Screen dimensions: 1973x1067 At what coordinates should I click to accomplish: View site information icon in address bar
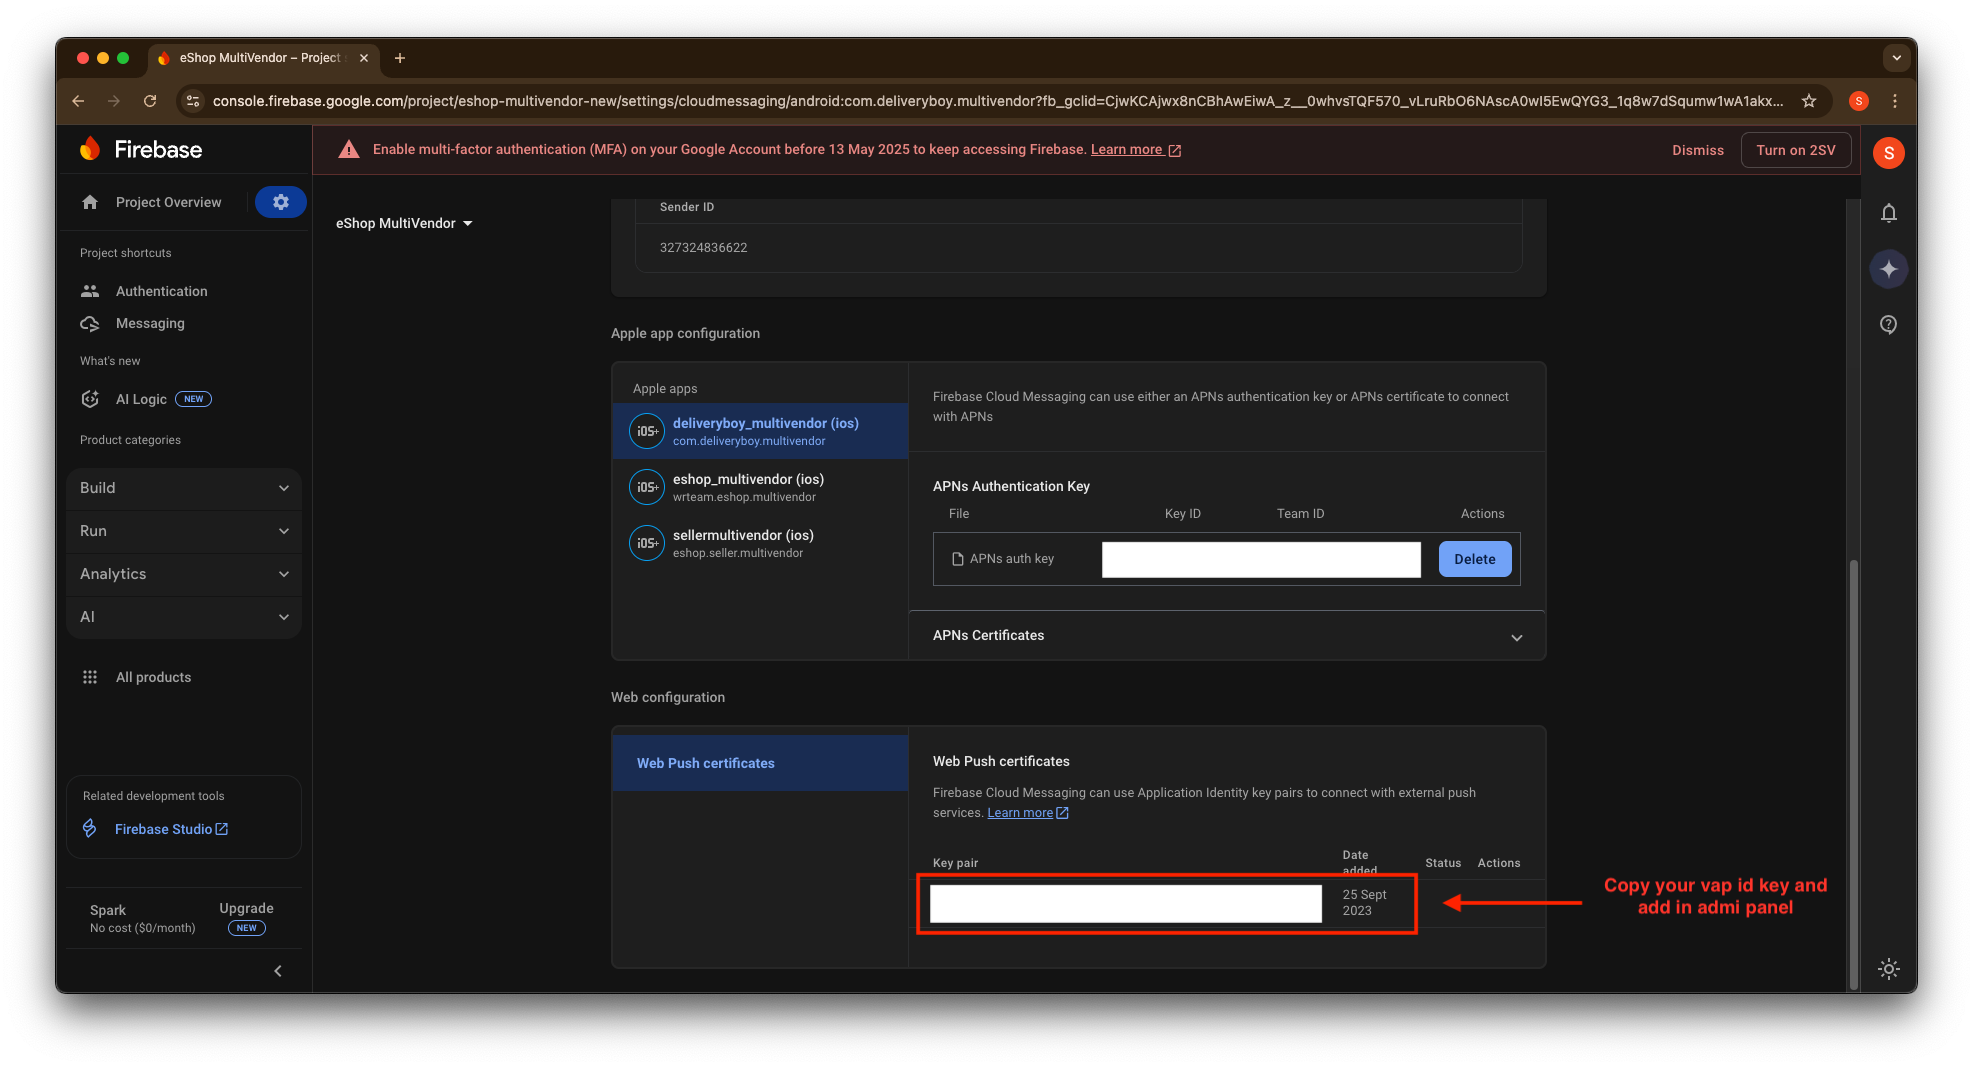[x=193, y=101]
